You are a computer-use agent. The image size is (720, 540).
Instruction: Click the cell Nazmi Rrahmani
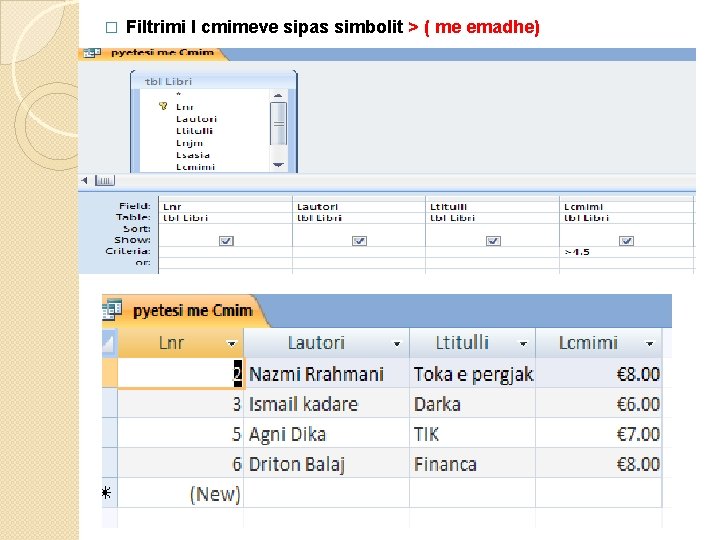[326, 374]
